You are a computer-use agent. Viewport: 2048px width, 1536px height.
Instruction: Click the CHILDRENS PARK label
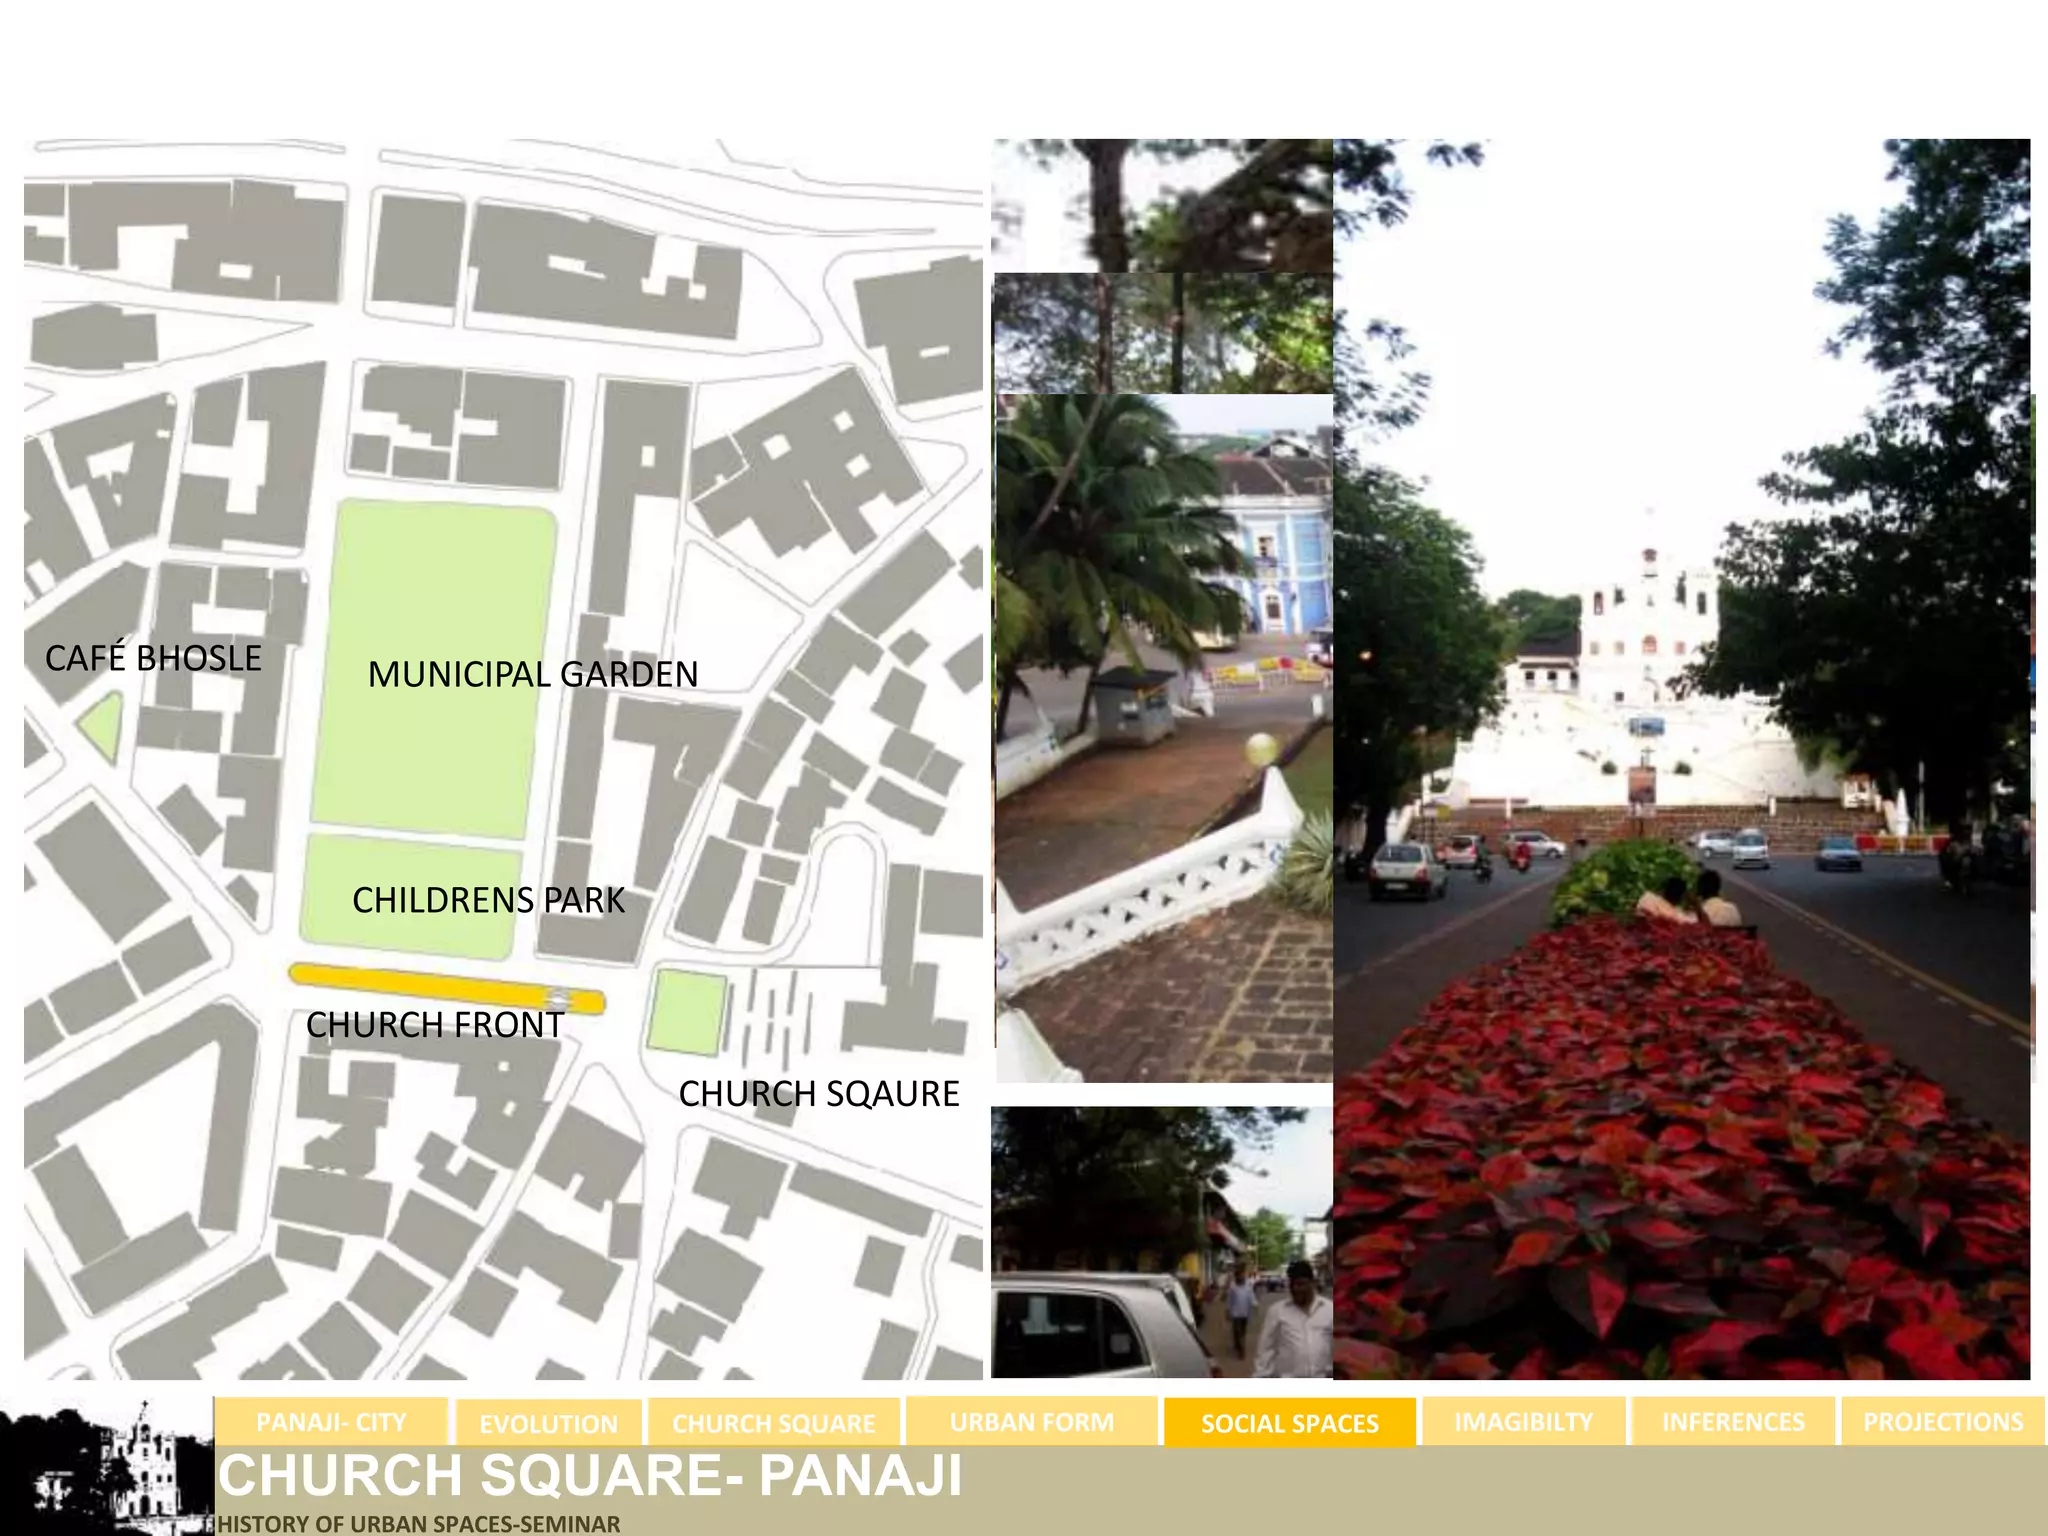pos(488,900)
